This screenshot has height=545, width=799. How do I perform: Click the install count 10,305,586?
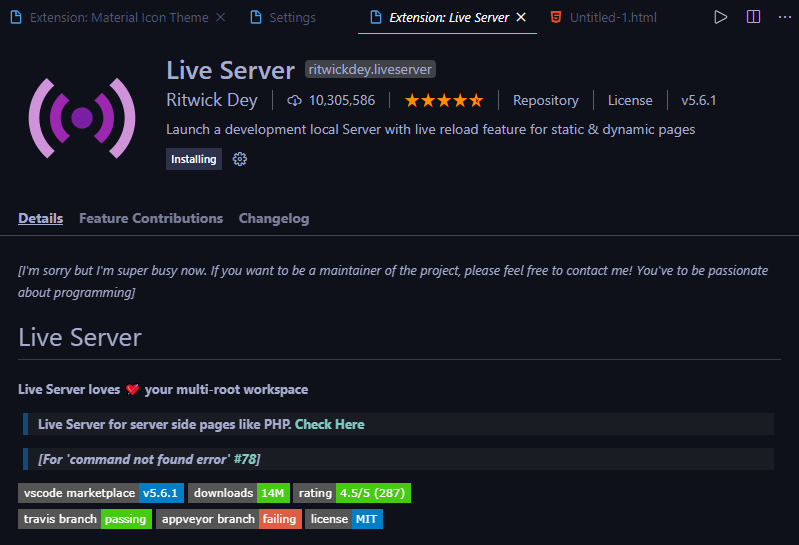point(331,100)
